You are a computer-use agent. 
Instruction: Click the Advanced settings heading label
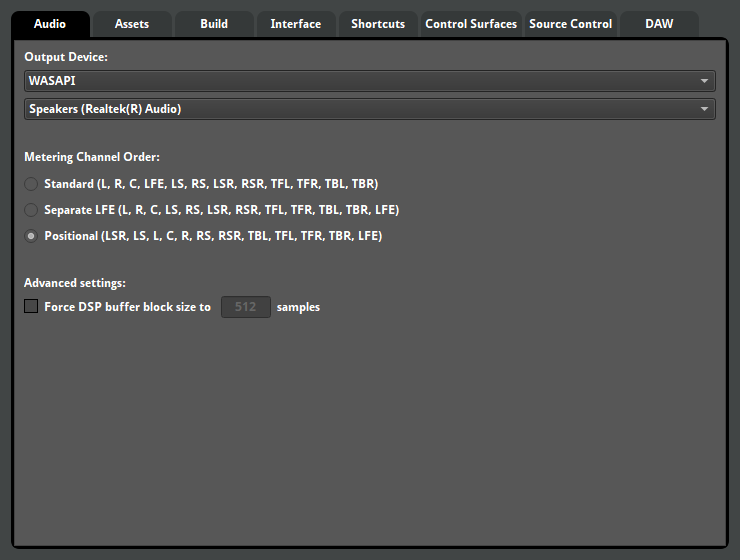pos(75,283)
